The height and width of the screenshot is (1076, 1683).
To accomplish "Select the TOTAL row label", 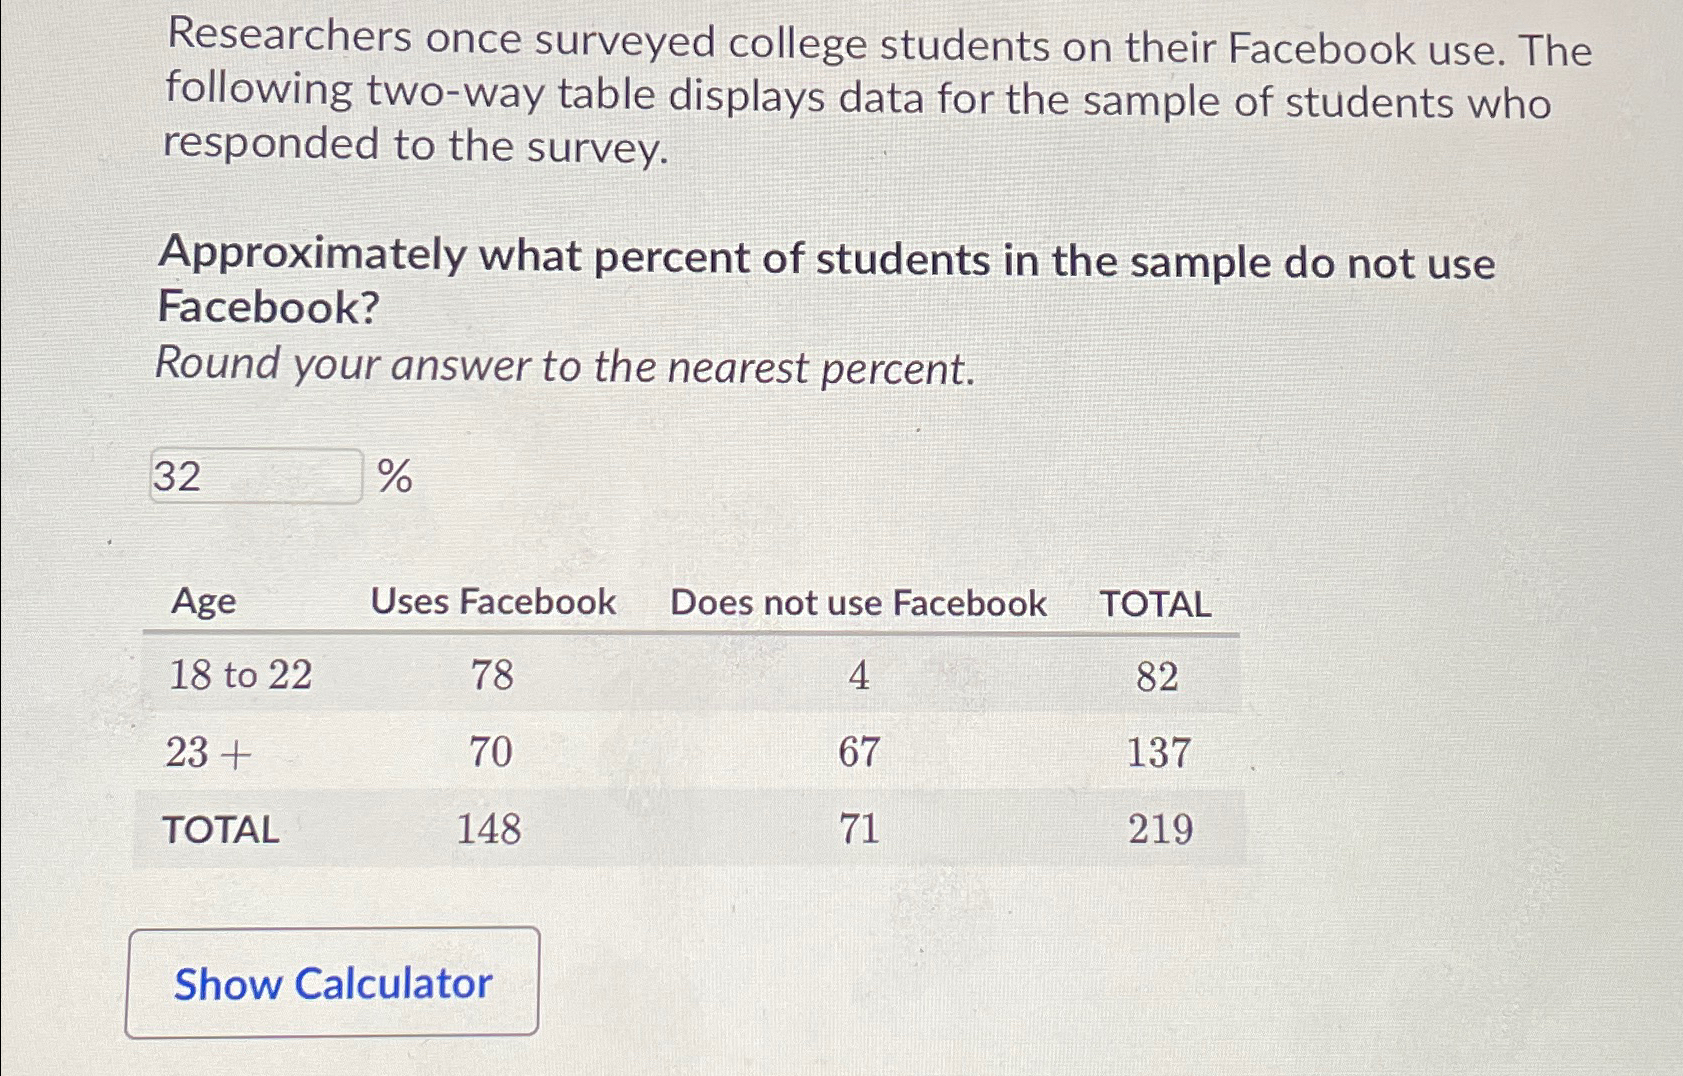I will [222, 827].
